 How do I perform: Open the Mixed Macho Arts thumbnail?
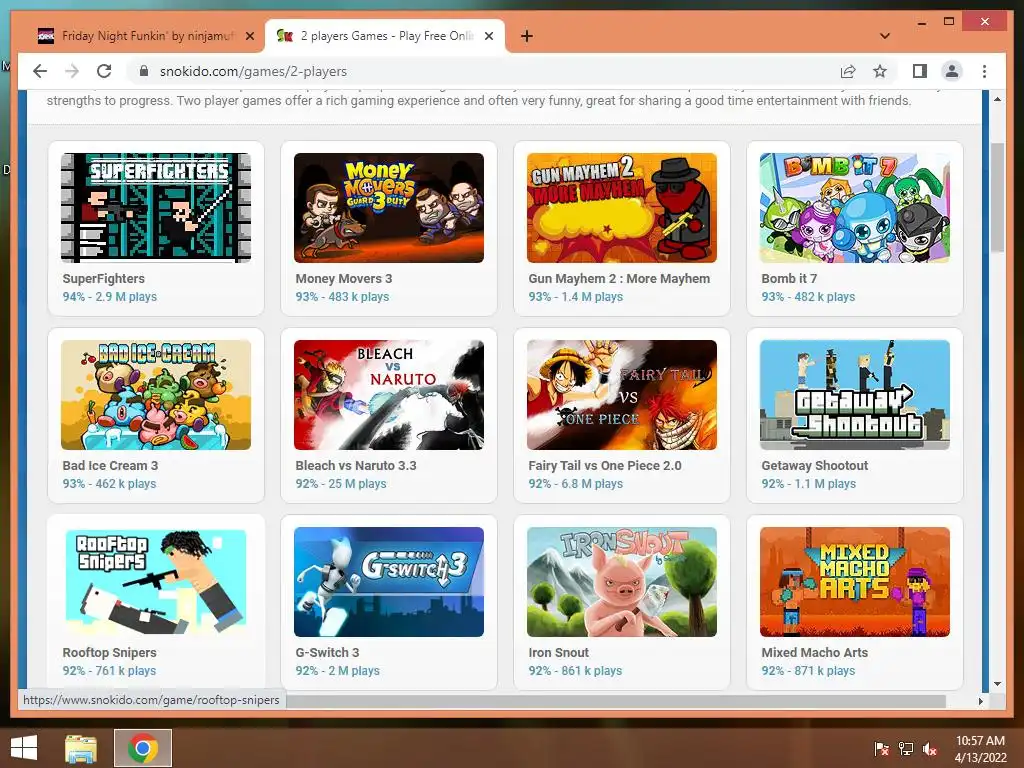coord(855,582)
